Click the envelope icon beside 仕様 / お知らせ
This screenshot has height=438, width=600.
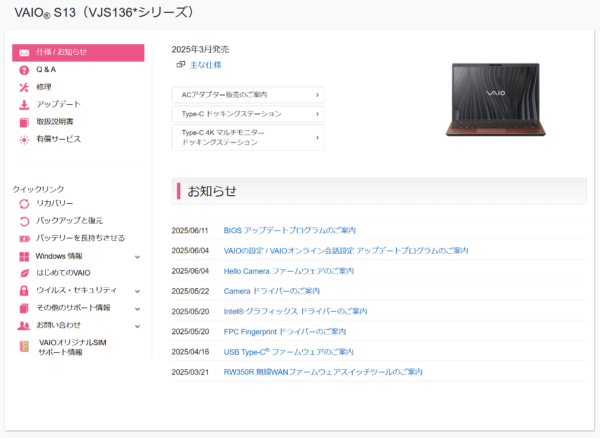[x=24, y=52]
